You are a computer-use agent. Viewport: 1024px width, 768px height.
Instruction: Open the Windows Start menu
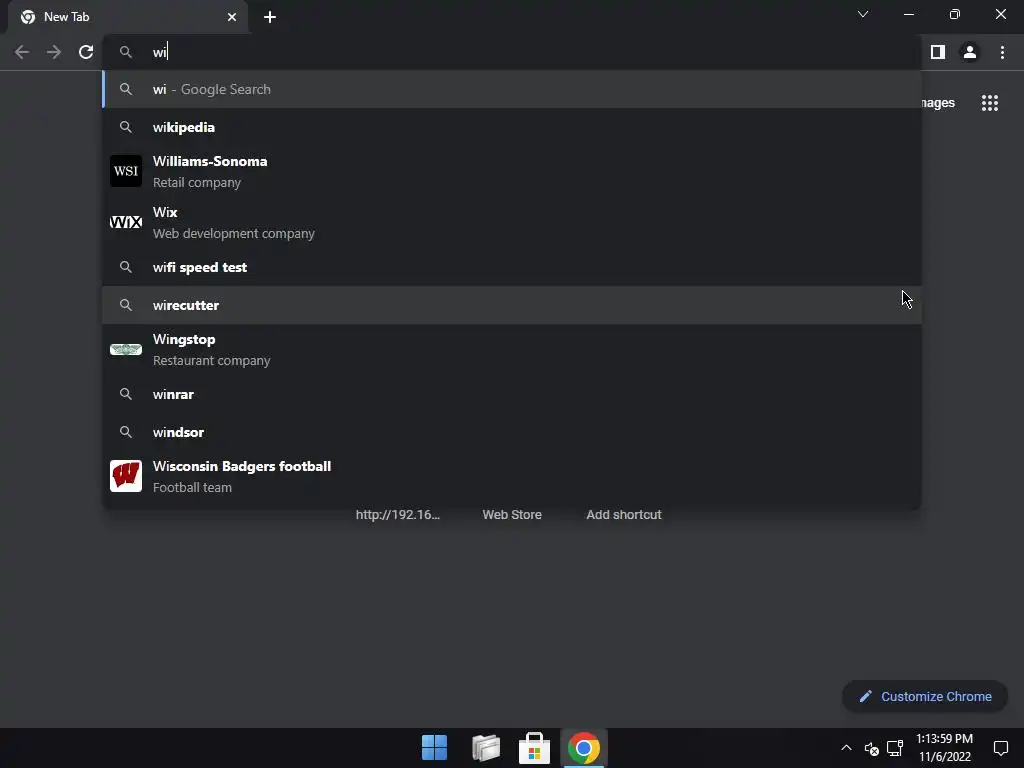pos(434,748)
